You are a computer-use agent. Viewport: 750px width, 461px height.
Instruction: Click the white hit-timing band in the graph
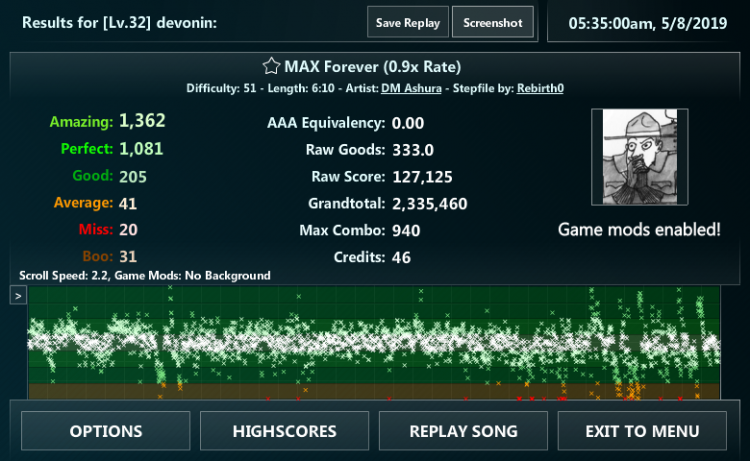370,342
